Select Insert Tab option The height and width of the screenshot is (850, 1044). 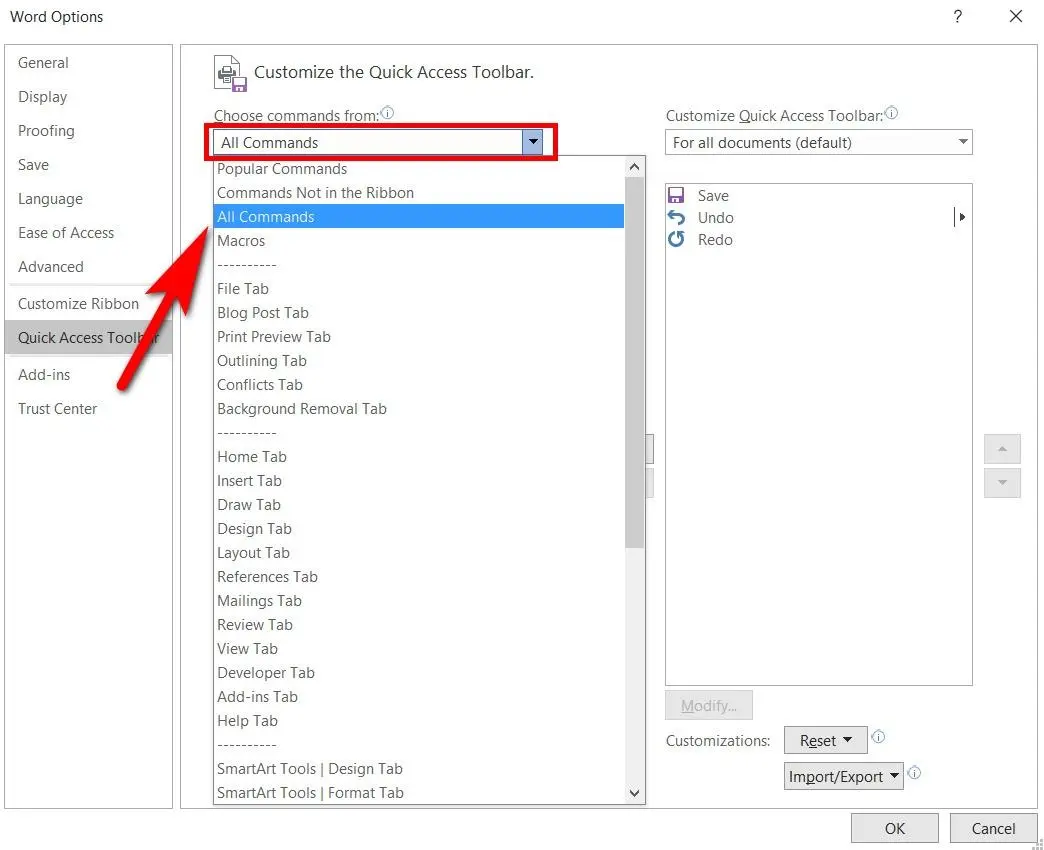[419, 481]
